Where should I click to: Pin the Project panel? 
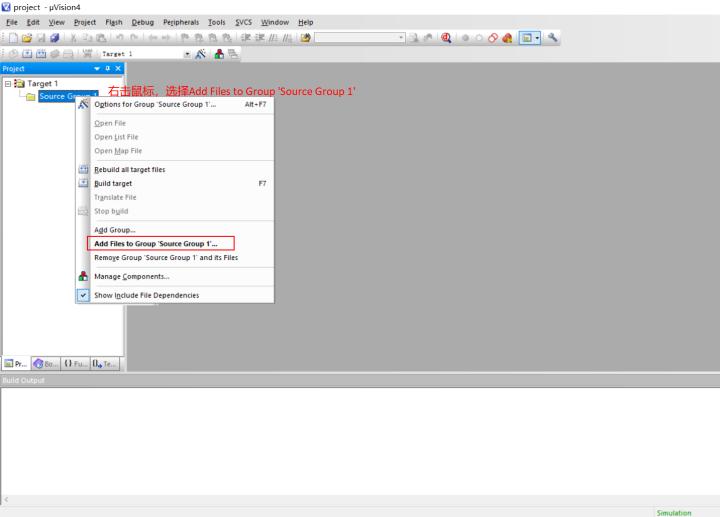[108, 68]
